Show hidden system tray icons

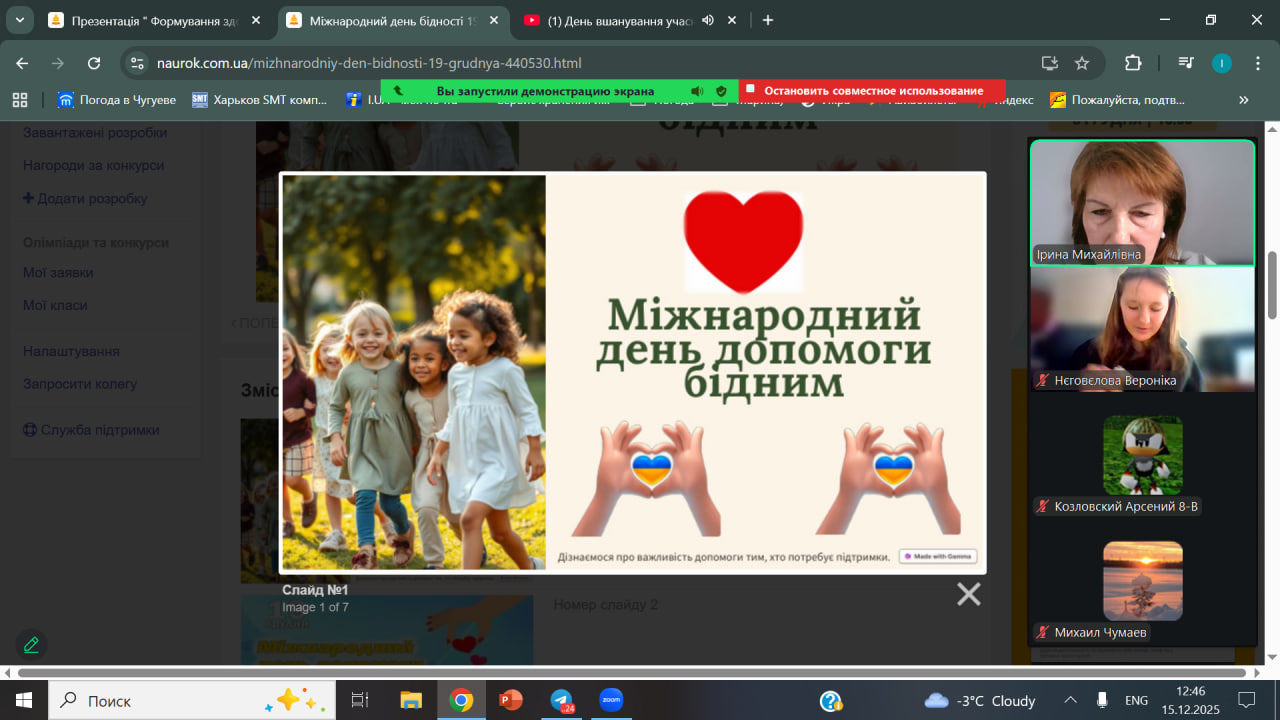click(1070, 701)
